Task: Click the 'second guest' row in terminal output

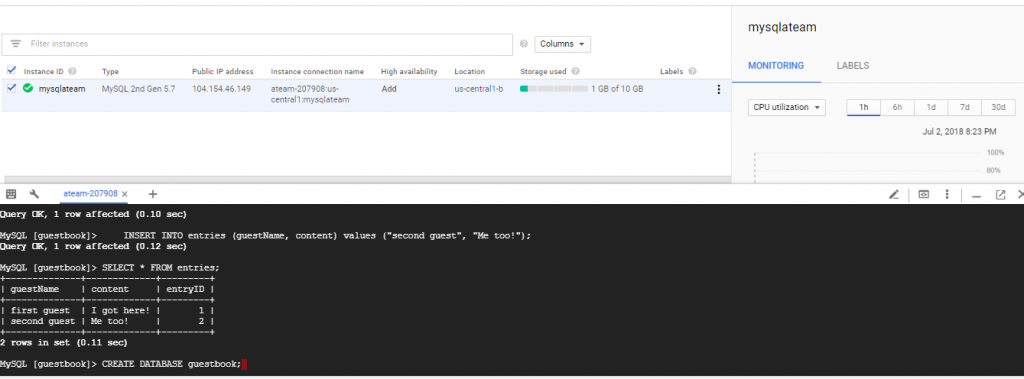Action: [x=107, y=321]
